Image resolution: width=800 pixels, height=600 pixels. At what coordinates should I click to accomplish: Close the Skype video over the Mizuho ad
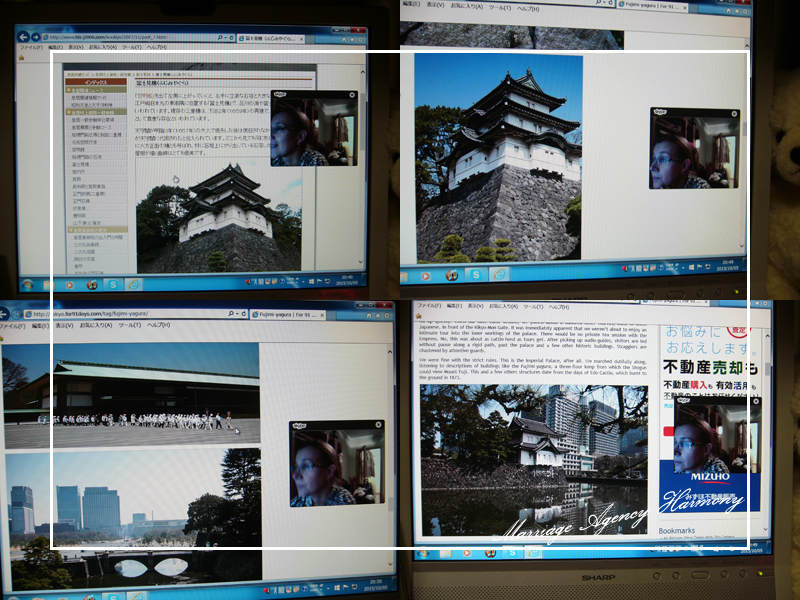(756, 402)
